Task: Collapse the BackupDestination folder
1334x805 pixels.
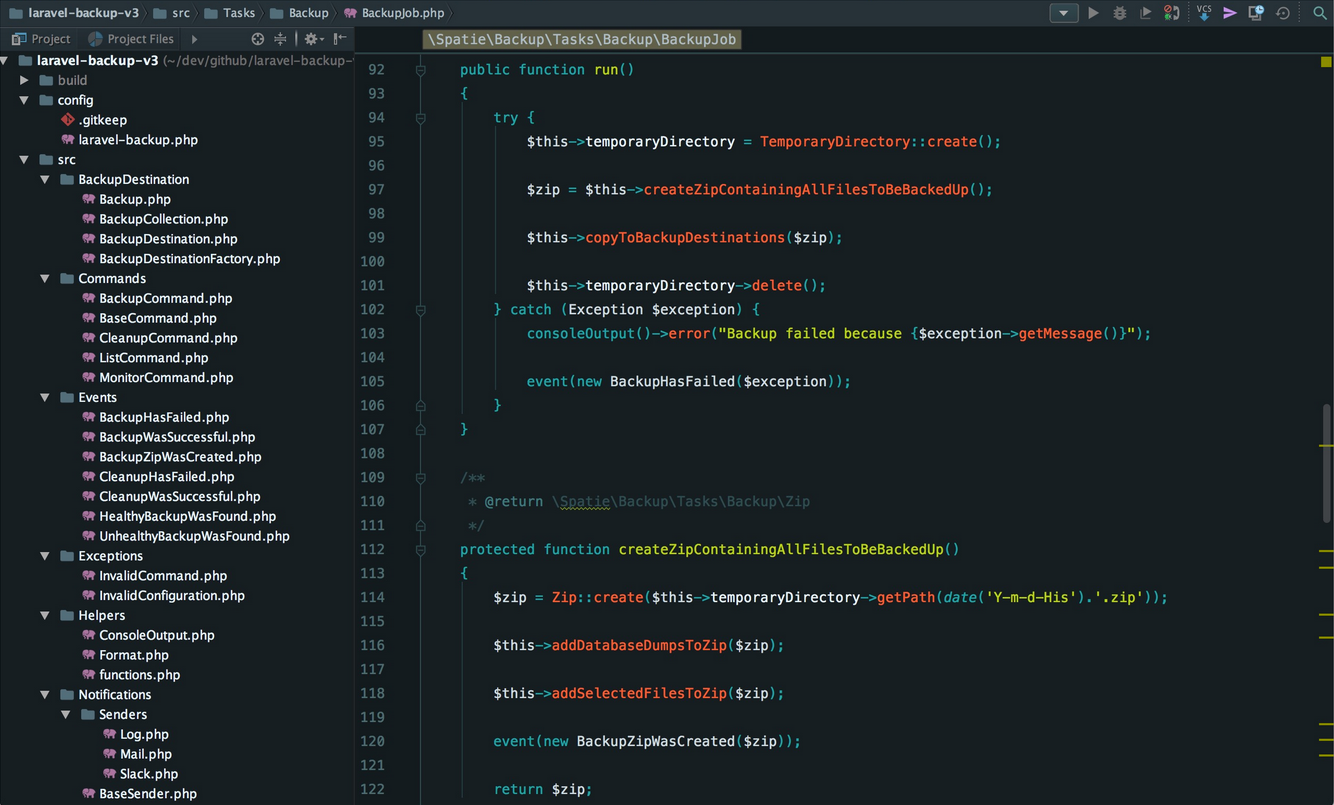Action: coord(45,180)
